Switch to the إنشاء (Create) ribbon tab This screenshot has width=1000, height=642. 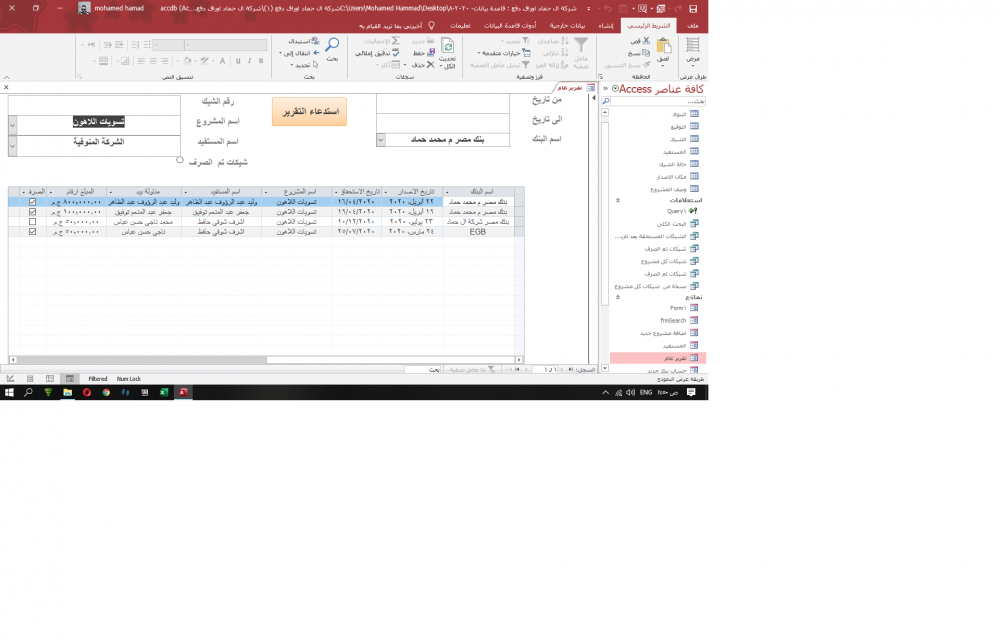tap(605, 25)
